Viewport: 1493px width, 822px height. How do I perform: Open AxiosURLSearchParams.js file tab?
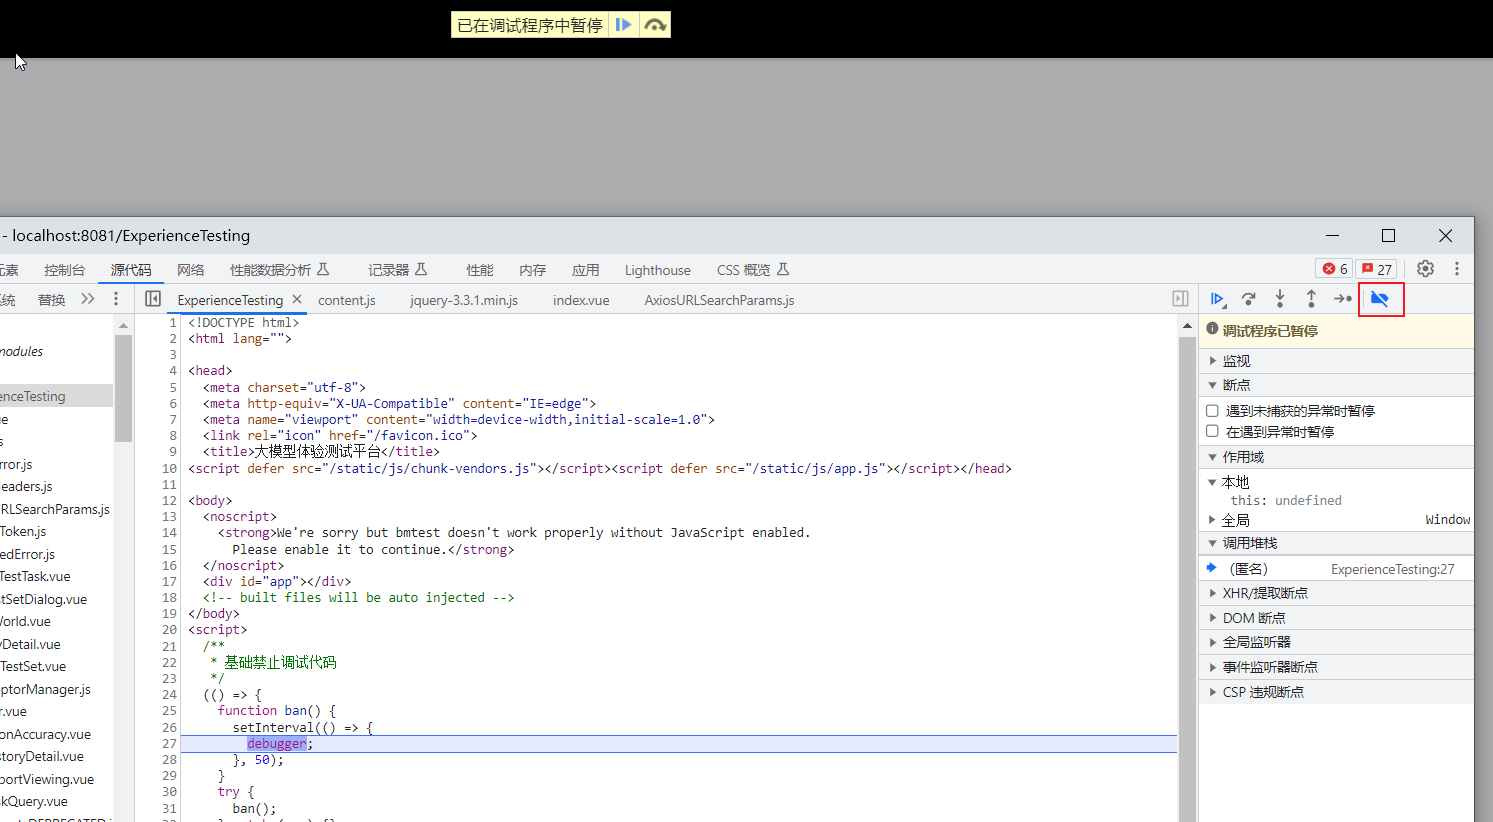719,300
